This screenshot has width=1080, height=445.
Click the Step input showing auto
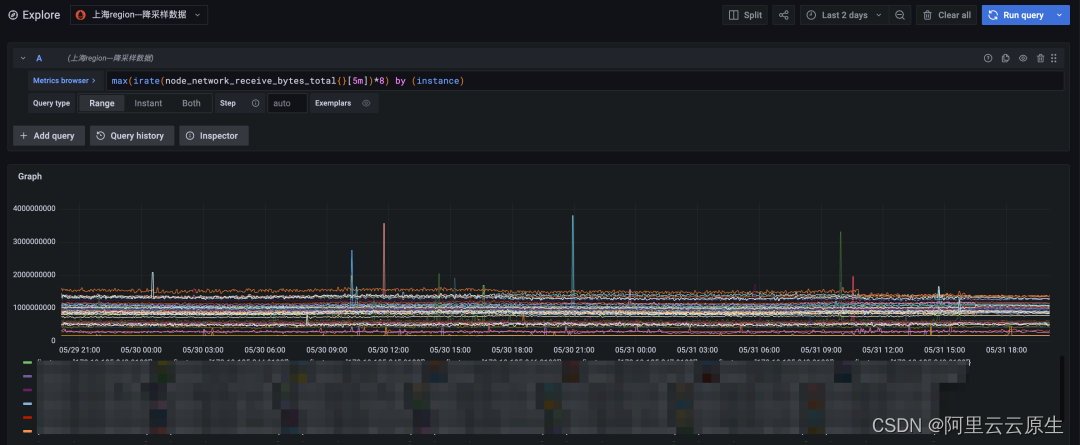pyautogui.click(x=287, y=103)
